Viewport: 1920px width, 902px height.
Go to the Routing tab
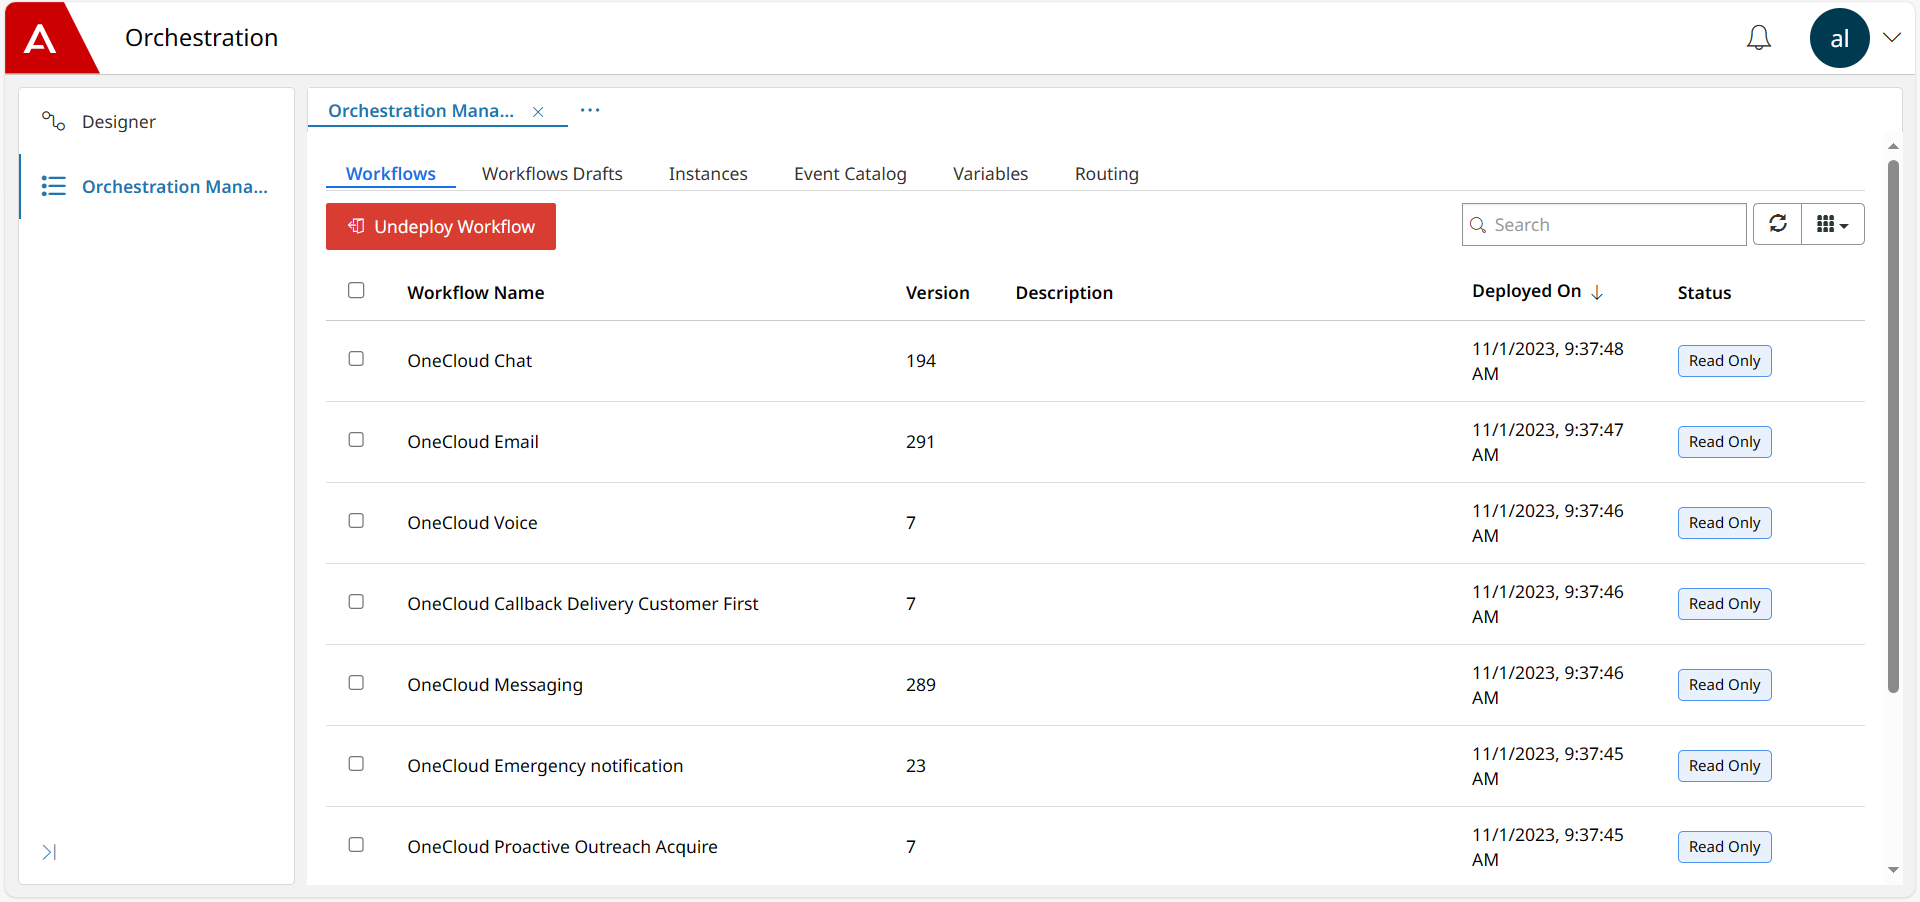point(1107,174)
